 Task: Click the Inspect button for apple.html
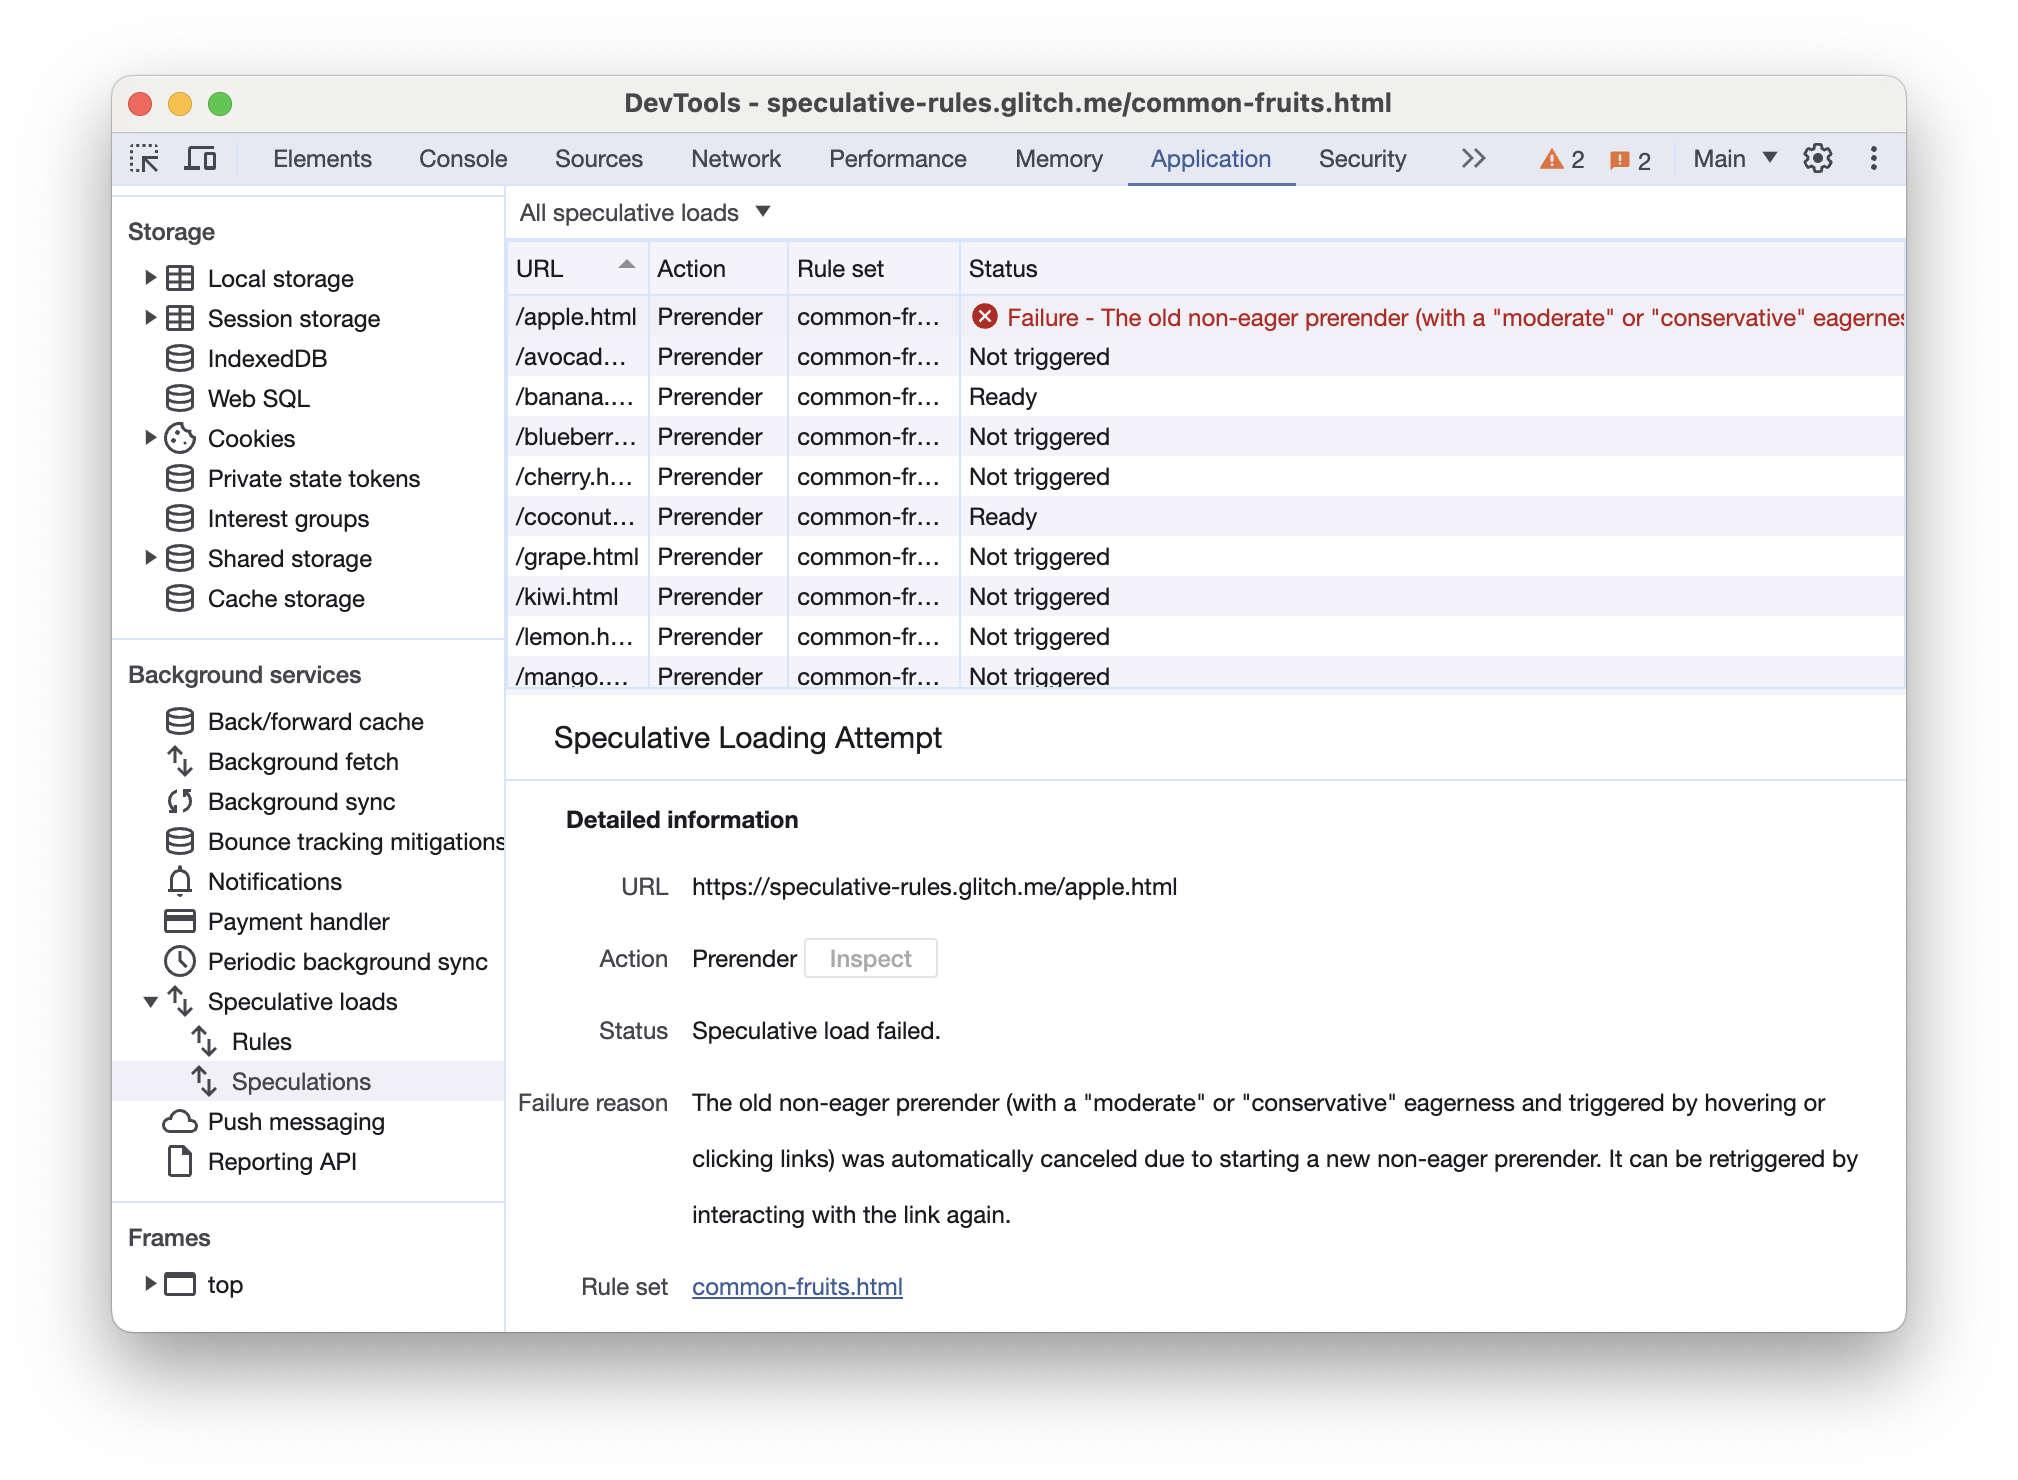[x=871, y=957]
